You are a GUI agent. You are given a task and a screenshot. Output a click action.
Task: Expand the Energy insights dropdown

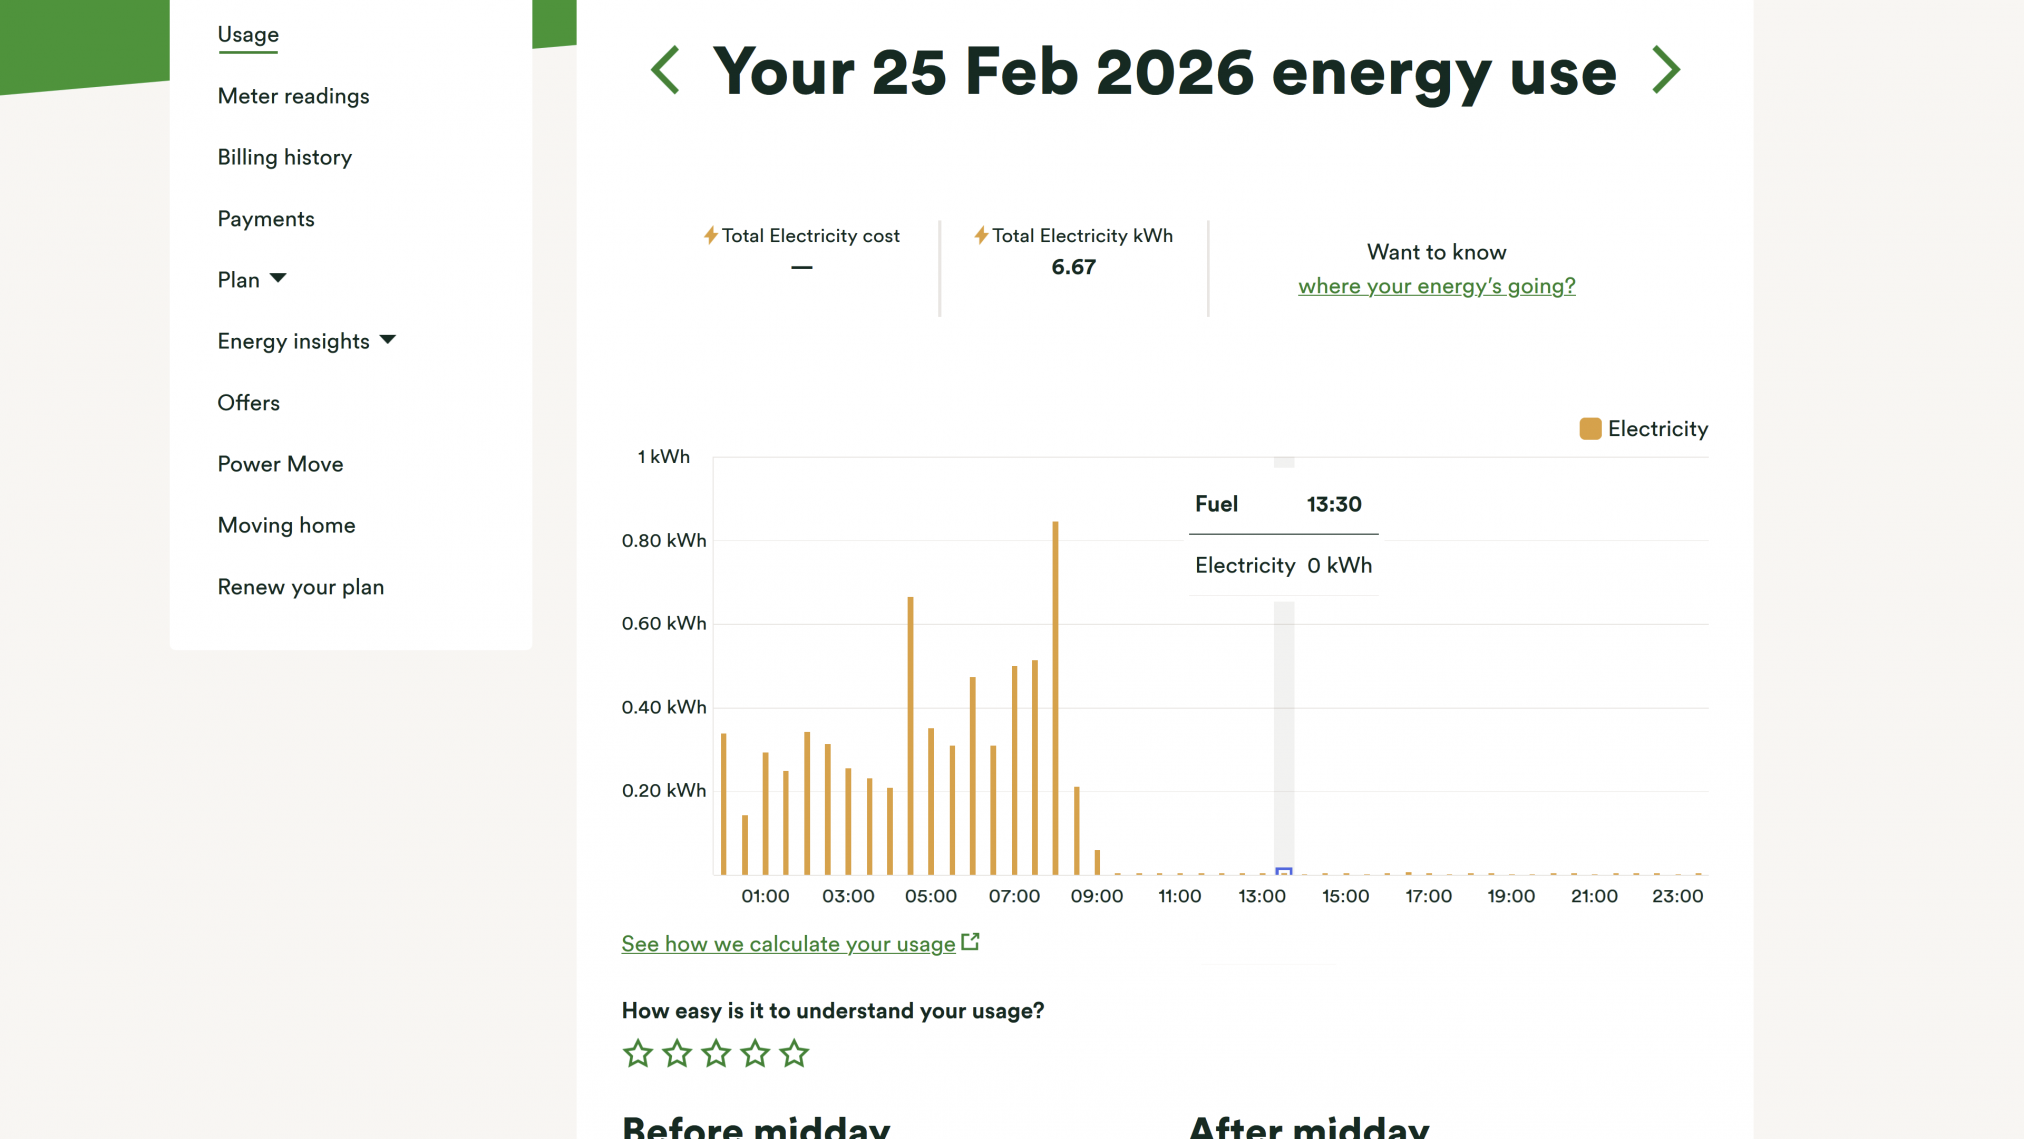click(x=389, y=341)
